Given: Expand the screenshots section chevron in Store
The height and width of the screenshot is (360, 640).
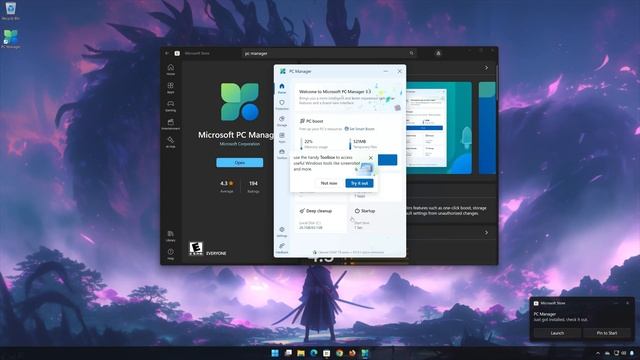Looking at the screenshot, I should (x=486, y=68).
